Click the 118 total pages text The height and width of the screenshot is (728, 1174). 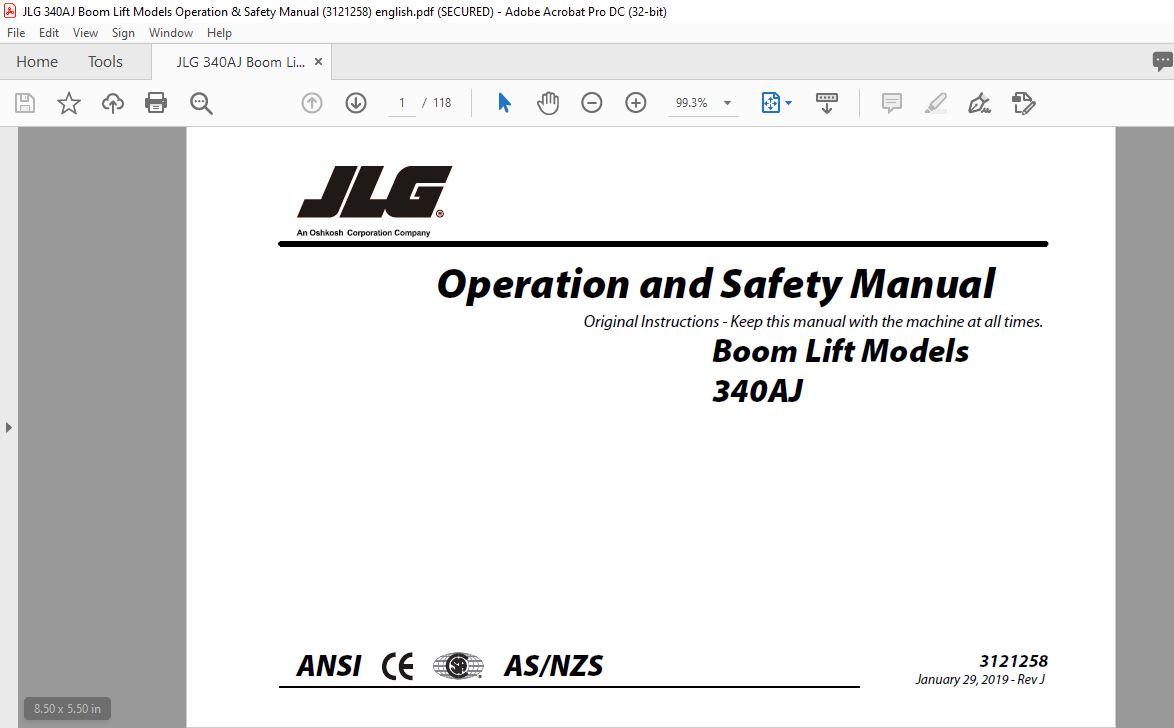point(442,103)
